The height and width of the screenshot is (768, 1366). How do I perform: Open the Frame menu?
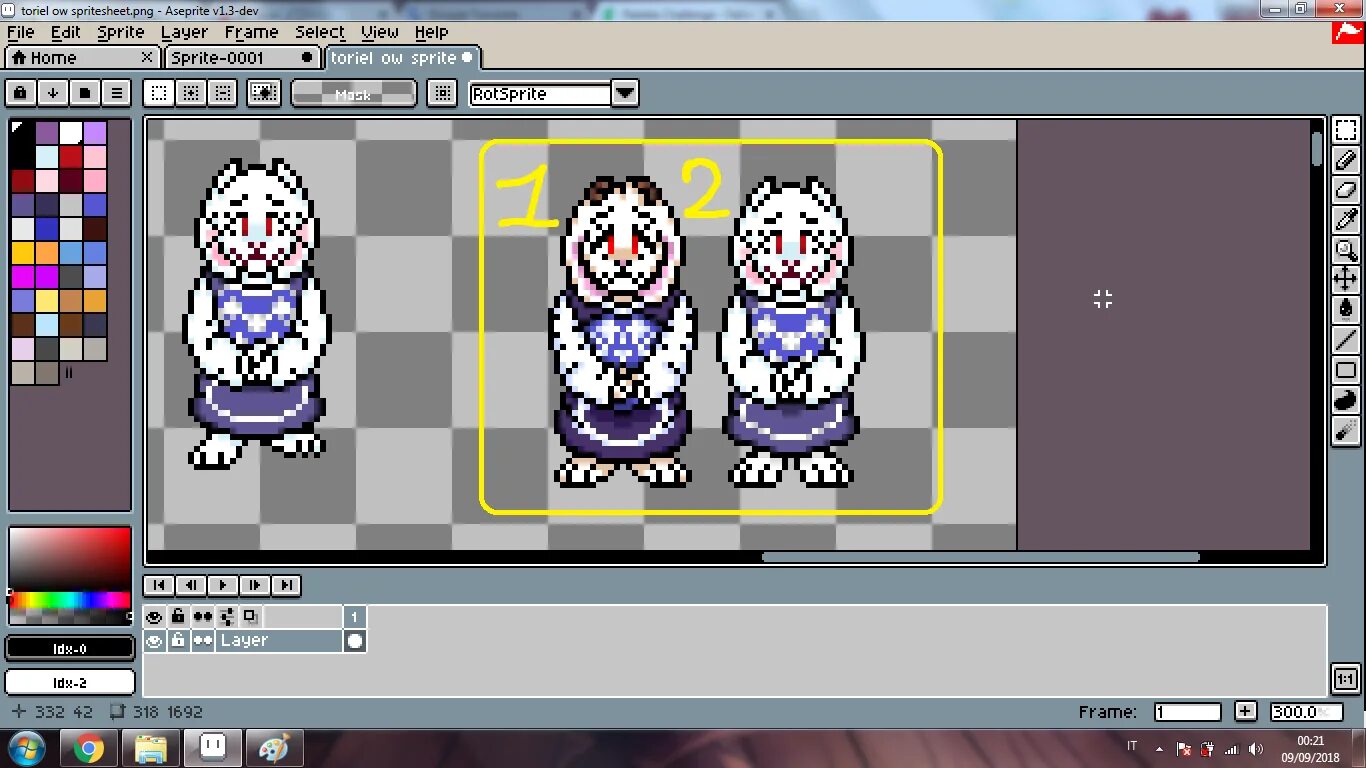pyautogui.click(x=250, y=32)
